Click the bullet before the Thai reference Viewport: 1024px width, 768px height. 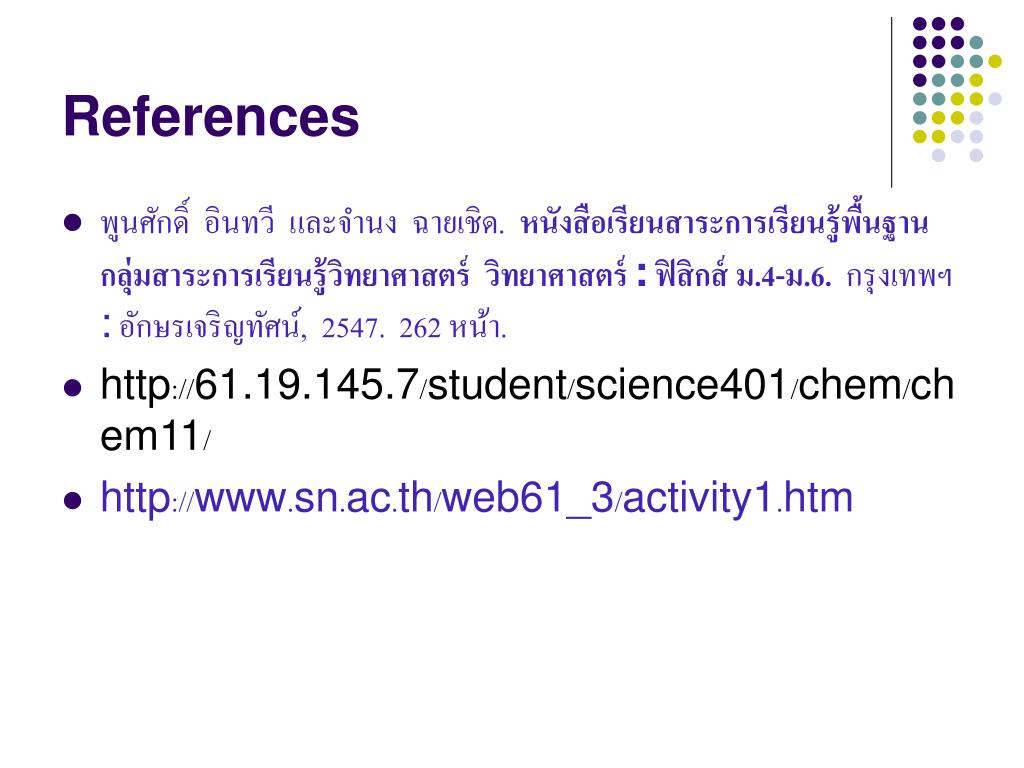(72, 223)
